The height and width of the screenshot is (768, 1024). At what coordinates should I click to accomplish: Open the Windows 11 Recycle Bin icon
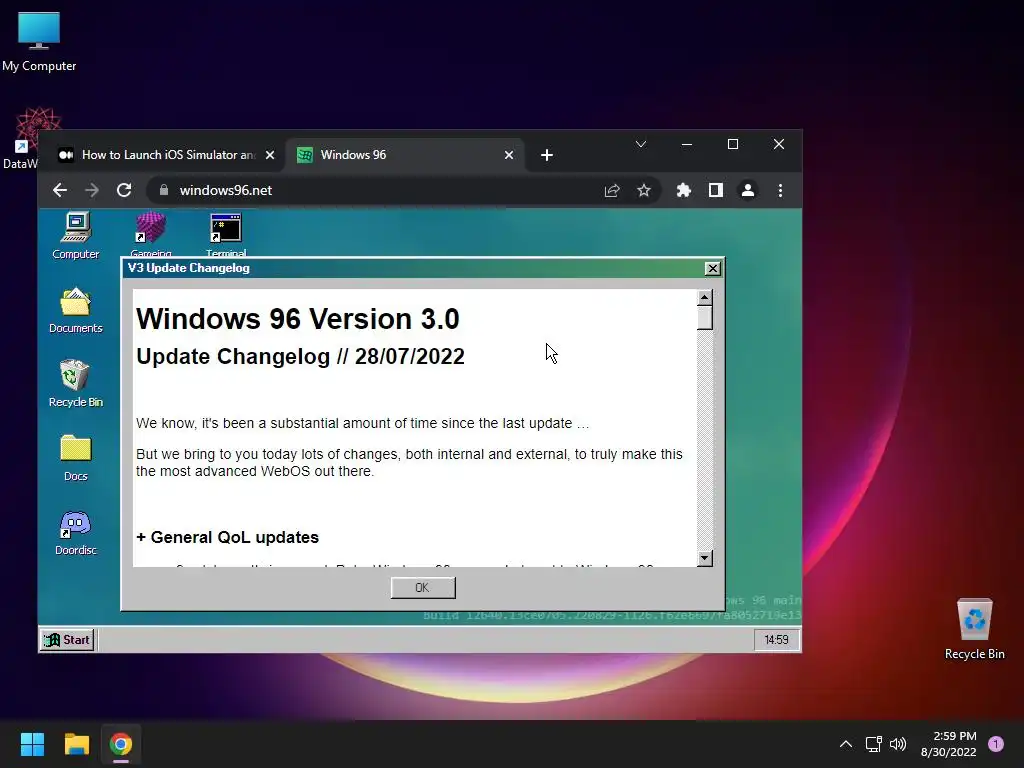point(974,628)
